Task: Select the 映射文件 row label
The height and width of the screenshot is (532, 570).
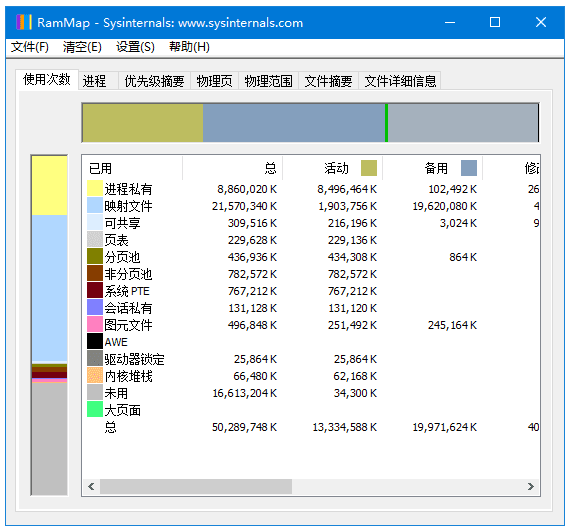Action: 128,206
